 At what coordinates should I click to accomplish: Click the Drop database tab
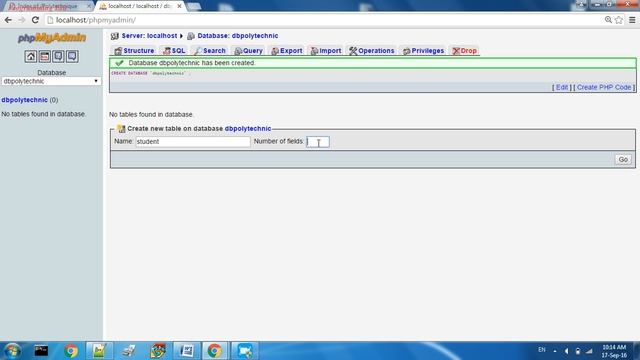(464, 51)
